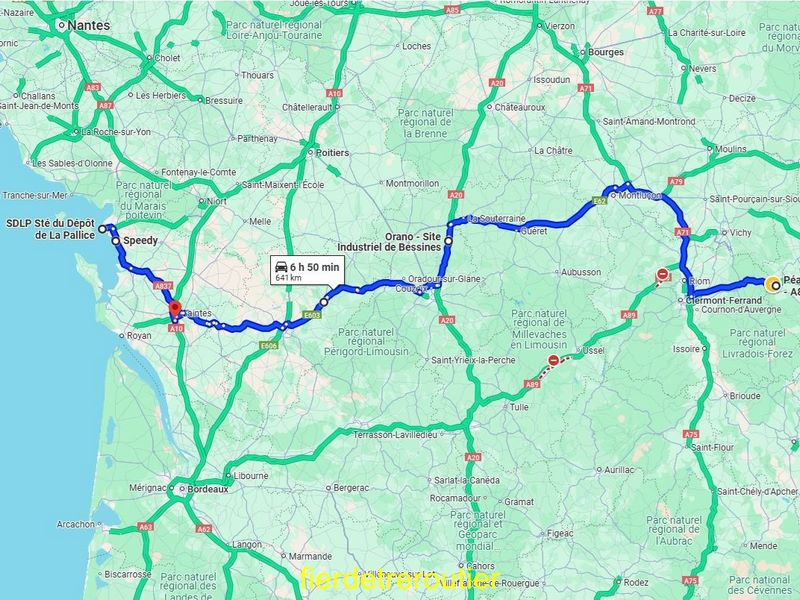Select the Montluçon city marker on the route

tap(614, 195)
